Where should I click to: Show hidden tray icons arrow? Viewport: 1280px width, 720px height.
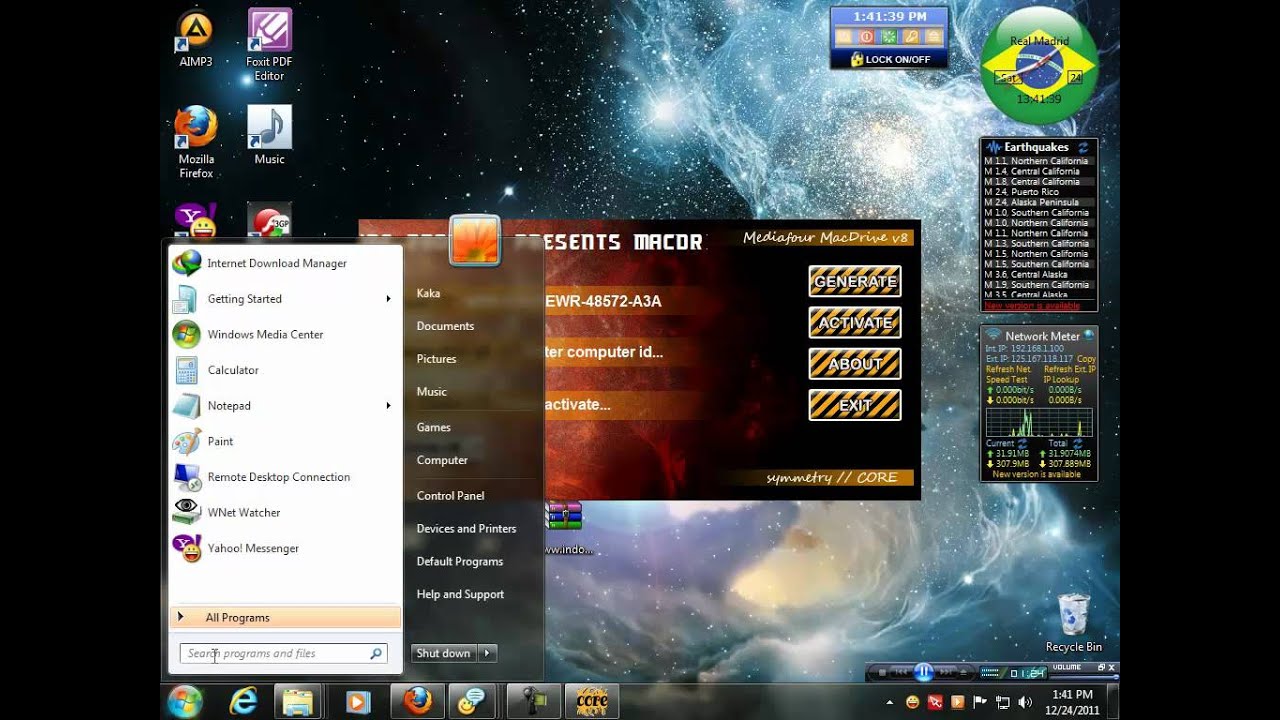click(890, 703)
